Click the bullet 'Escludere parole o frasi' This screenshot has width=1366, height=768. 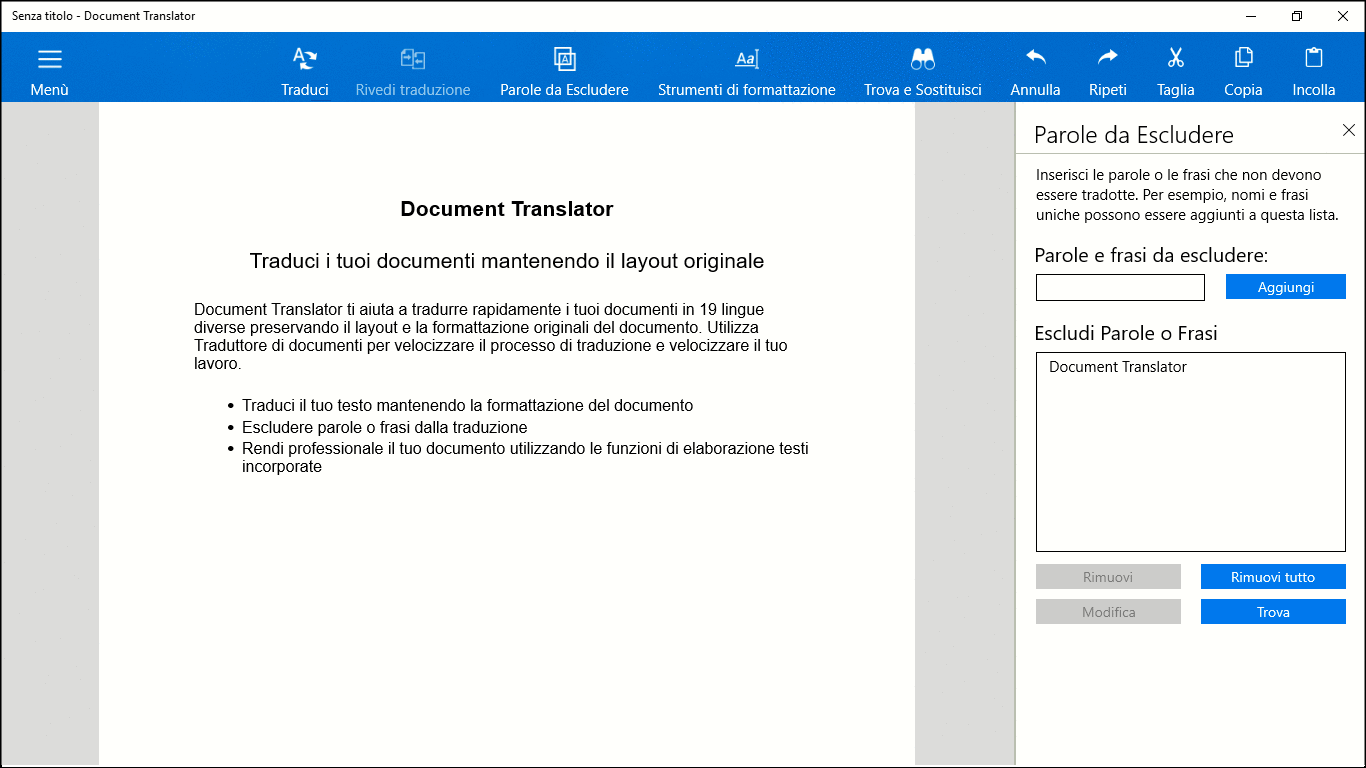tap(384, 427)
